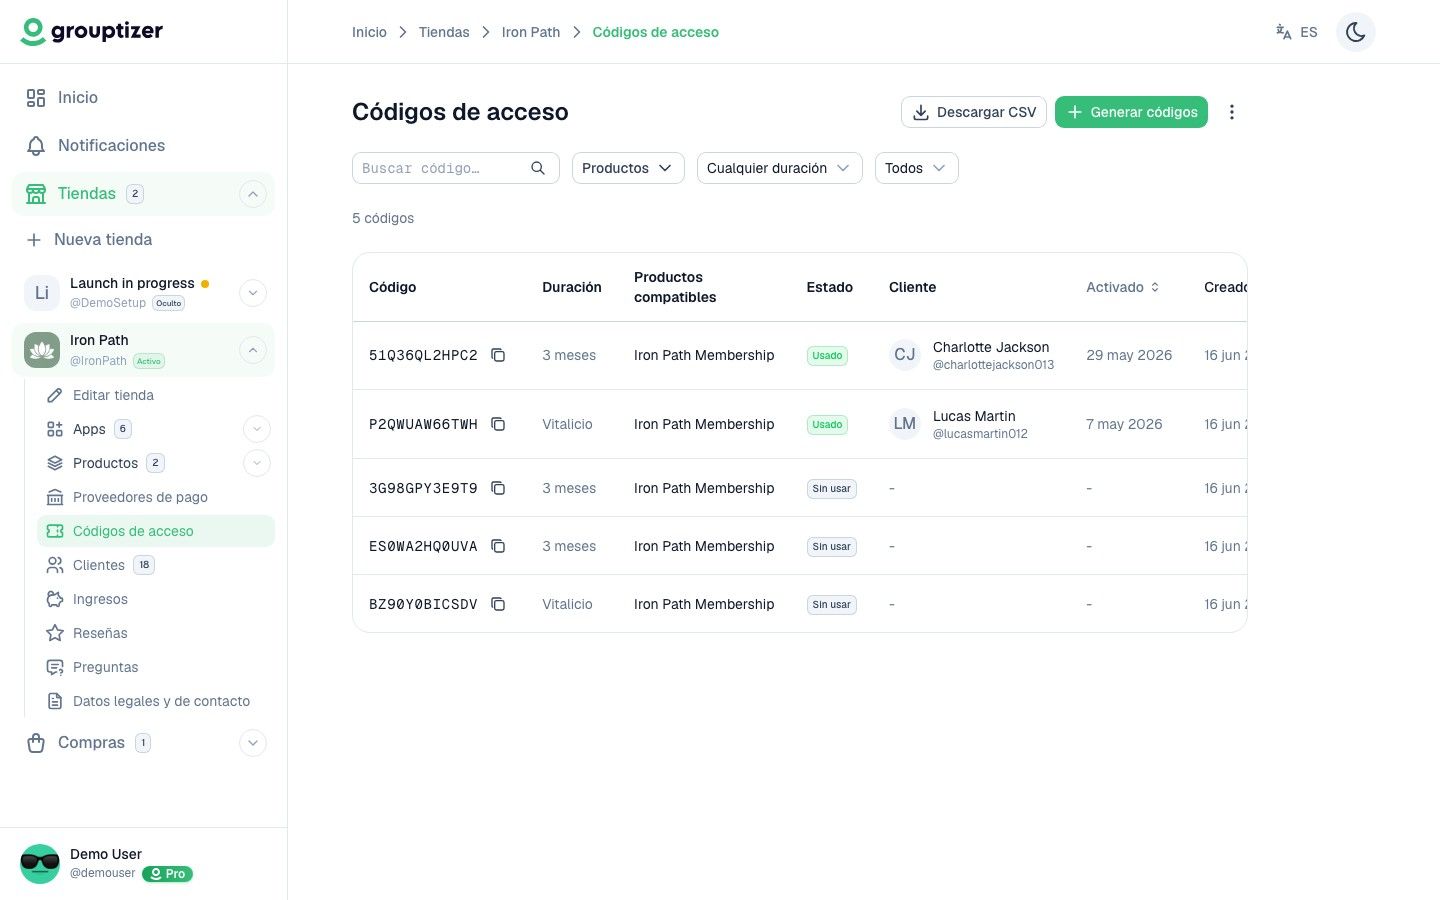Go to Tiendas breadcrumb
Screen dimensions: 1440x900
point(444,32)
